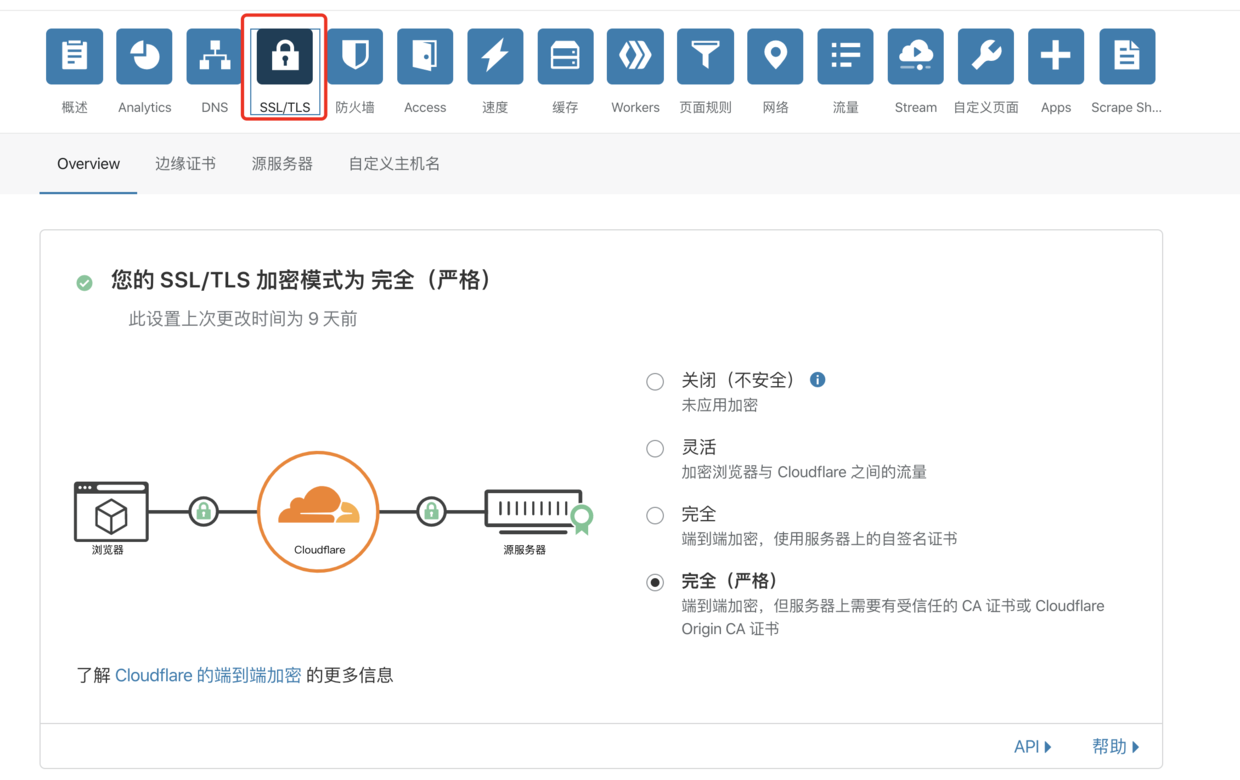Open the Stream cloud icon
This screenshot has width=1240, height=780.
tap(915, 56)
